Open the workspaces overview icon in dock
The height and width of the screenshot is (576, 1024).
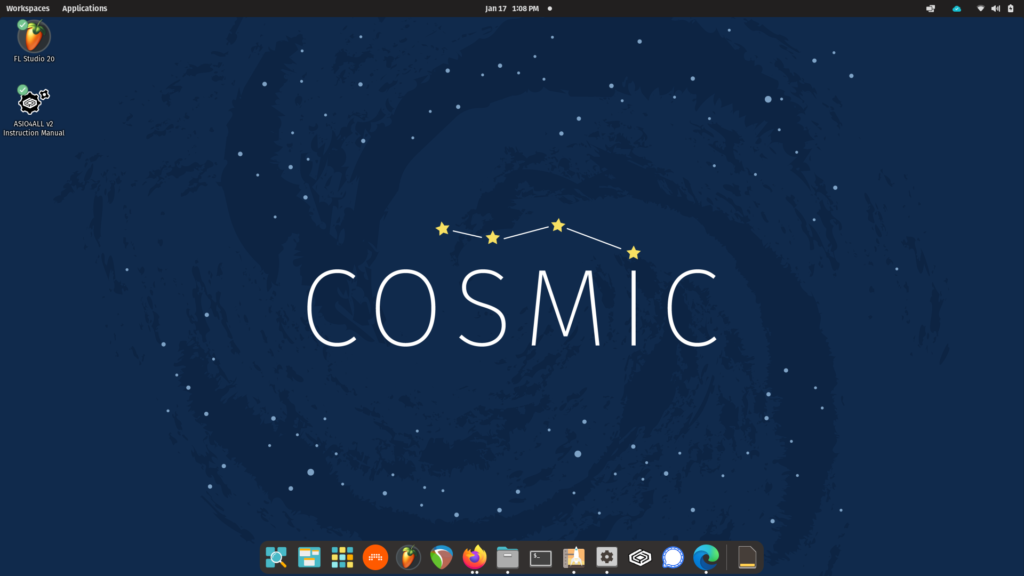coord(309,557)
